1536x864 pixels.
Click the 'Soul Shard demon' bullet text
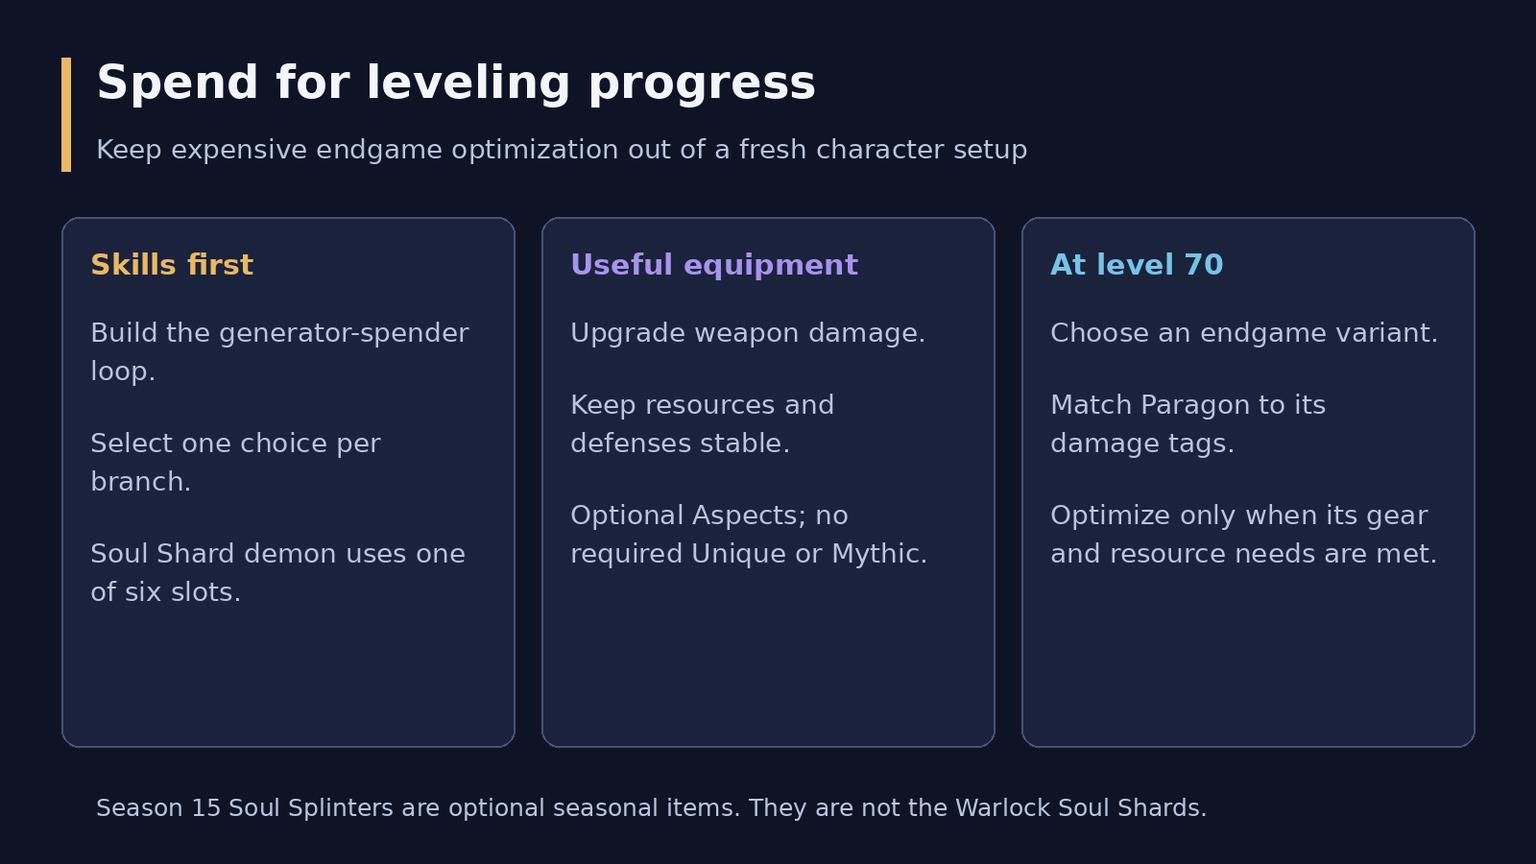[x=278, y=572]
